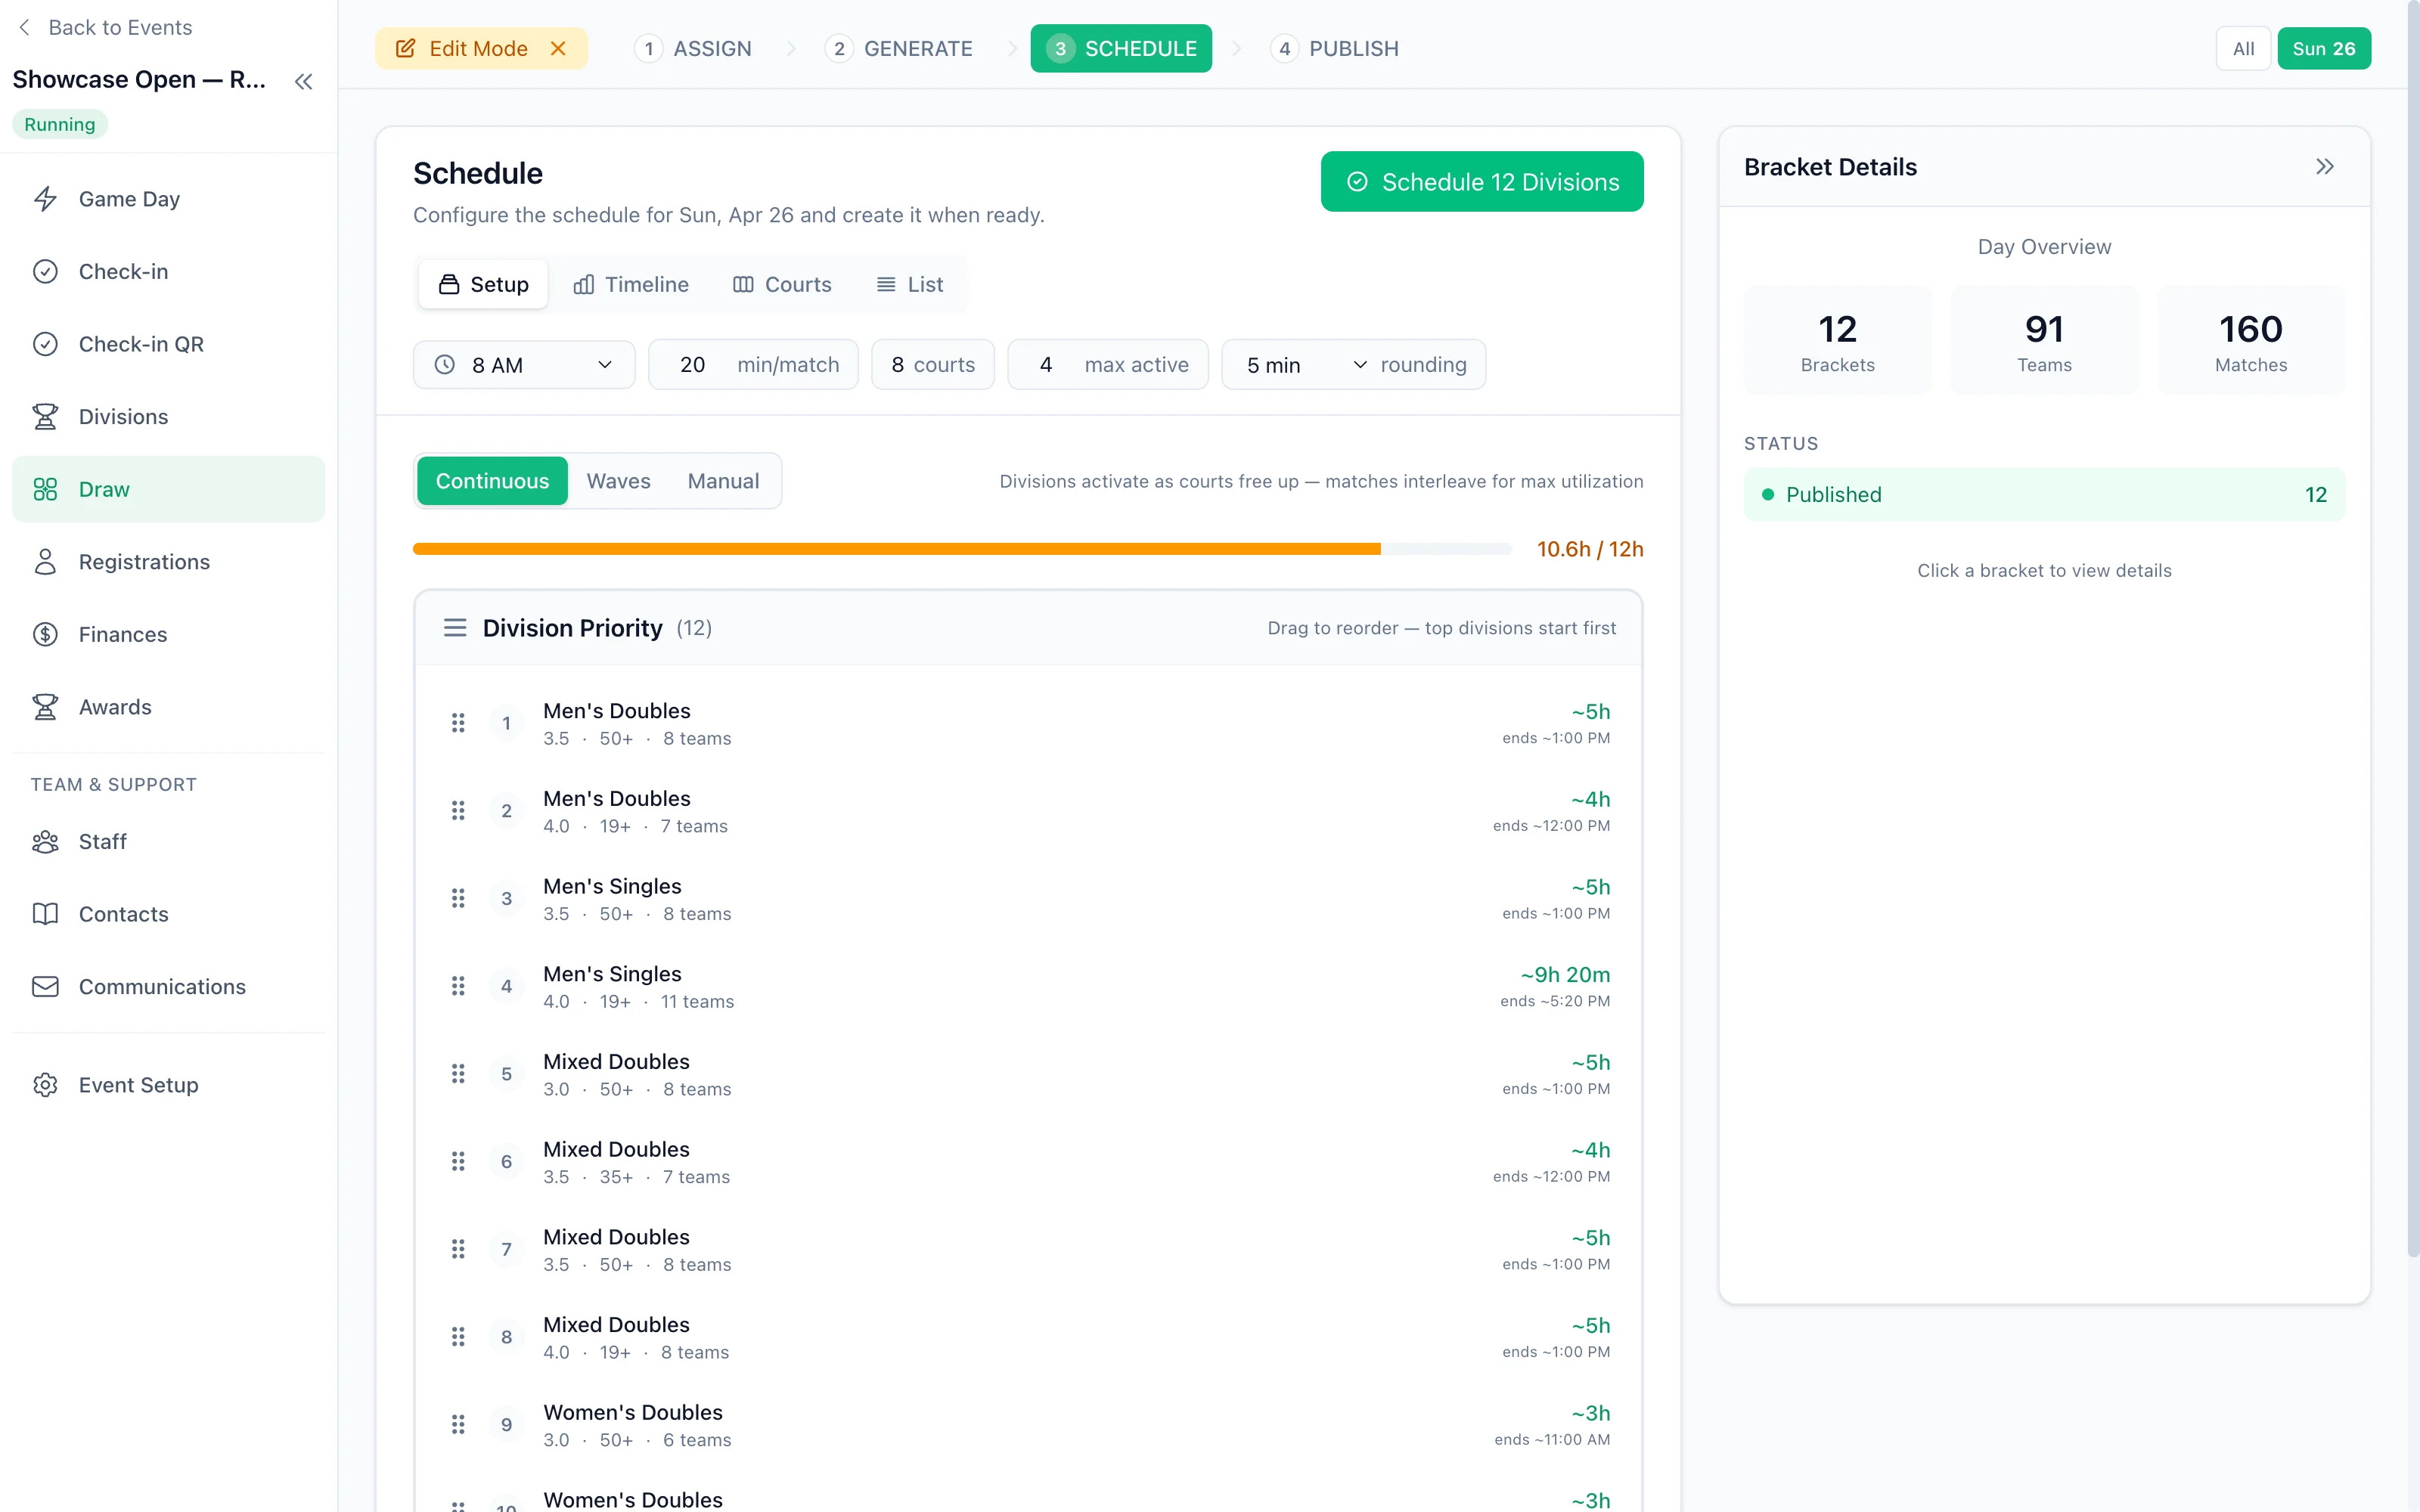Click the 91 Teams stat card

2044,340
